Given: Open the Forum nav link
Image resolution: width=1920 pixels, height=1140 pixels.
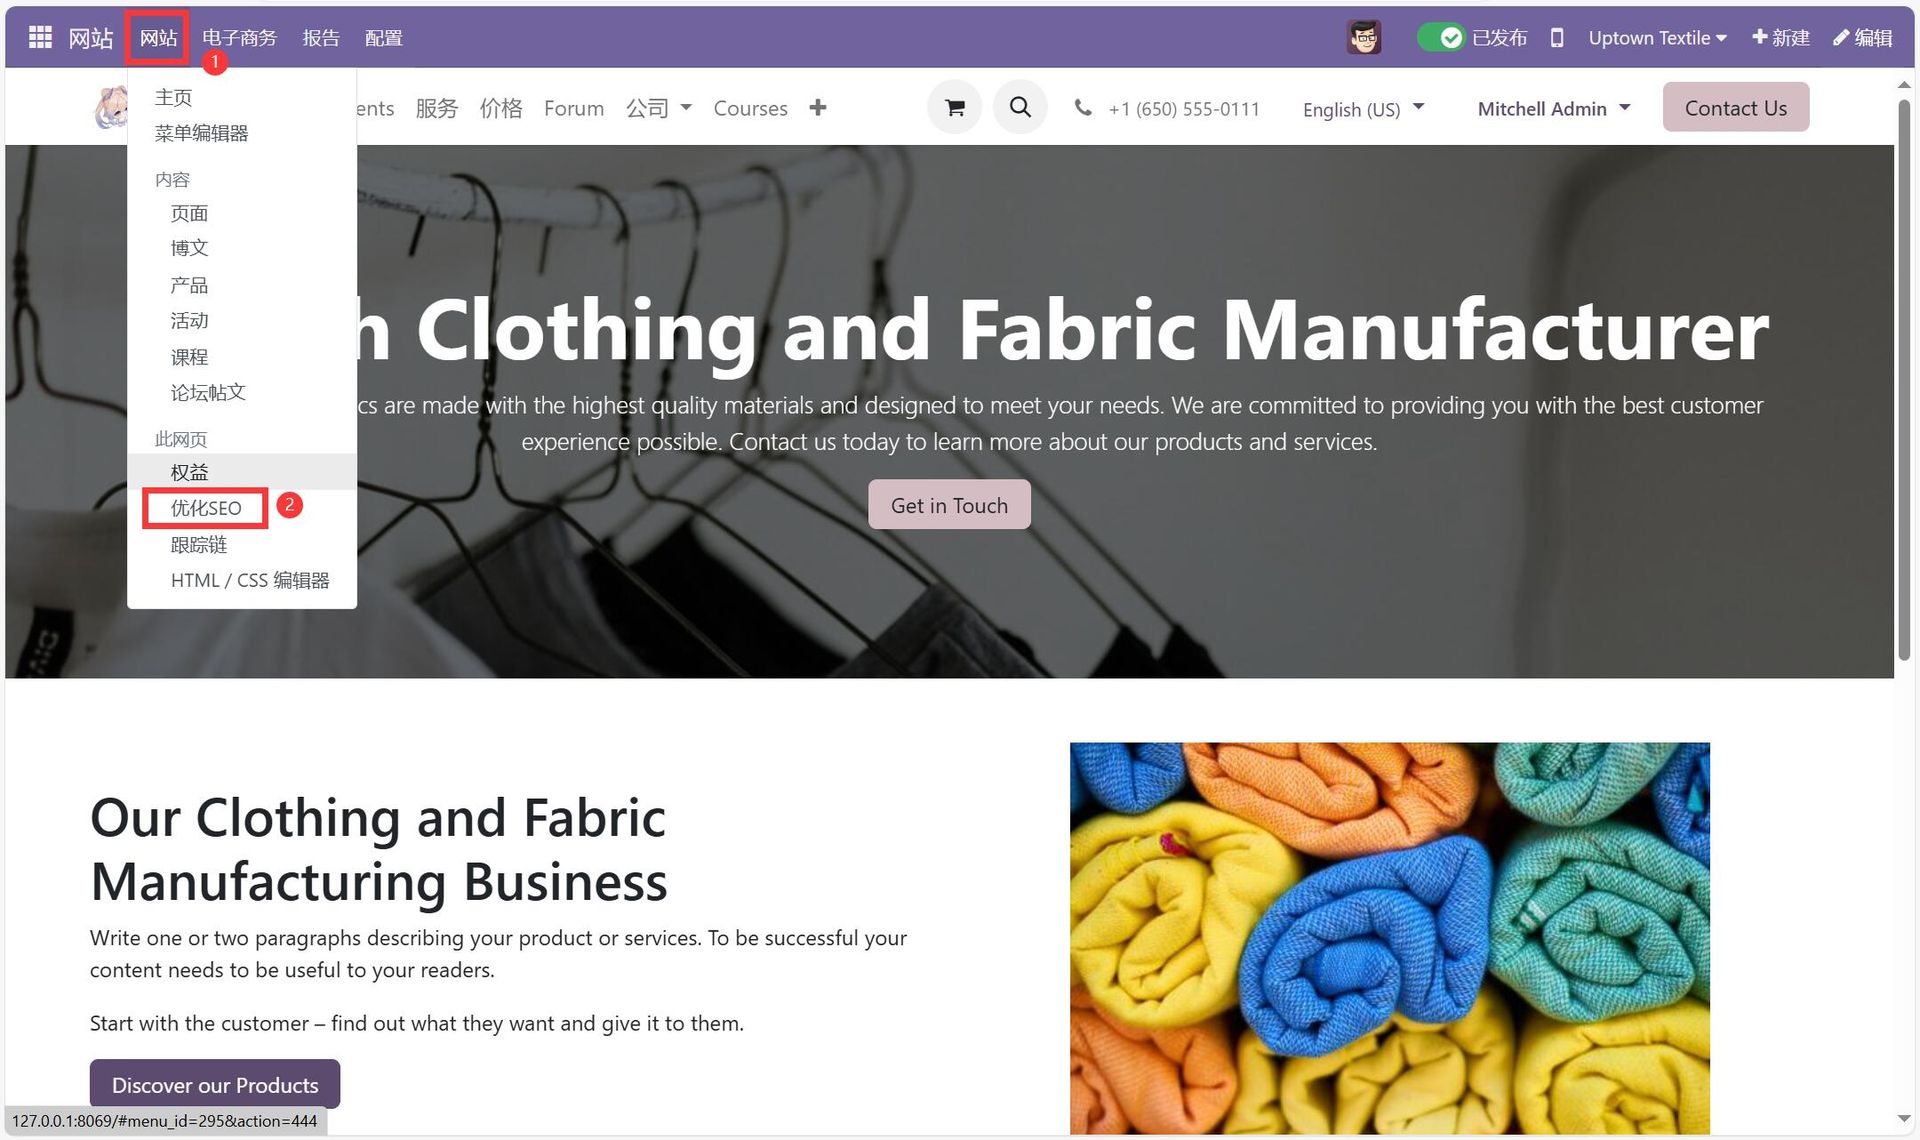Looking at the screenshot, I should (574, 108).
